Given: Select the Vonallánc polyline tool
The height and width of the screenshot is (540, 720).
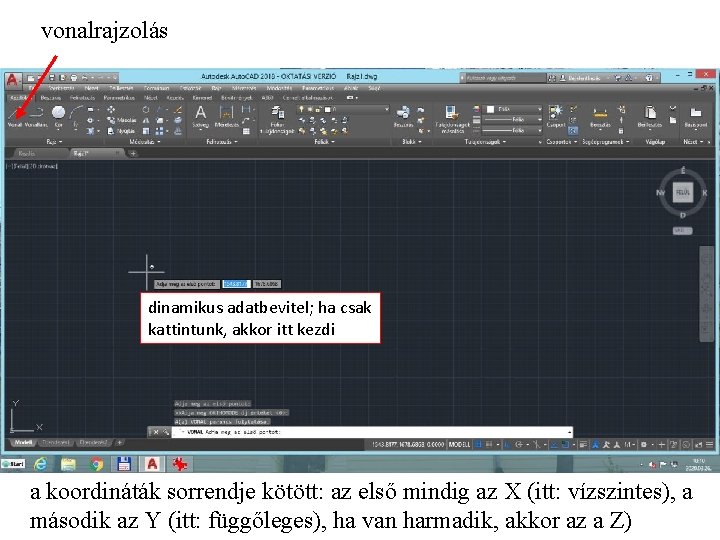Looking at the screenshot, I should (x=36, y=116).
